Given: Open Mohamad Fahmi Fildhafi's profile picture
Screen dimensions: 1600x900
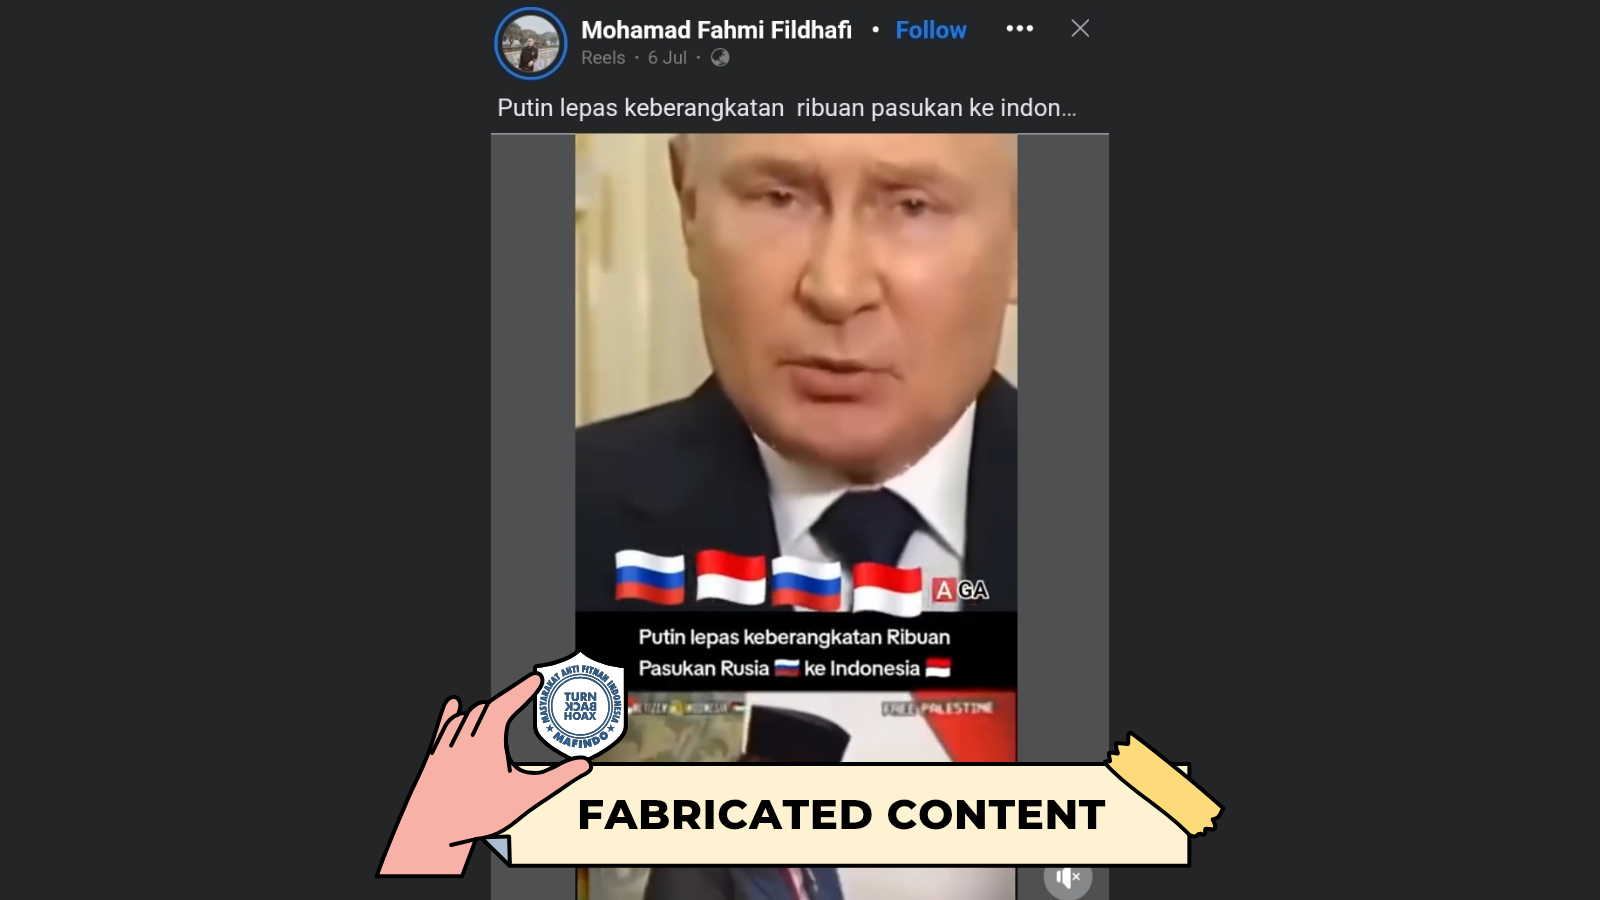Looking at the screenshot, I should click(x=530, y=43).
